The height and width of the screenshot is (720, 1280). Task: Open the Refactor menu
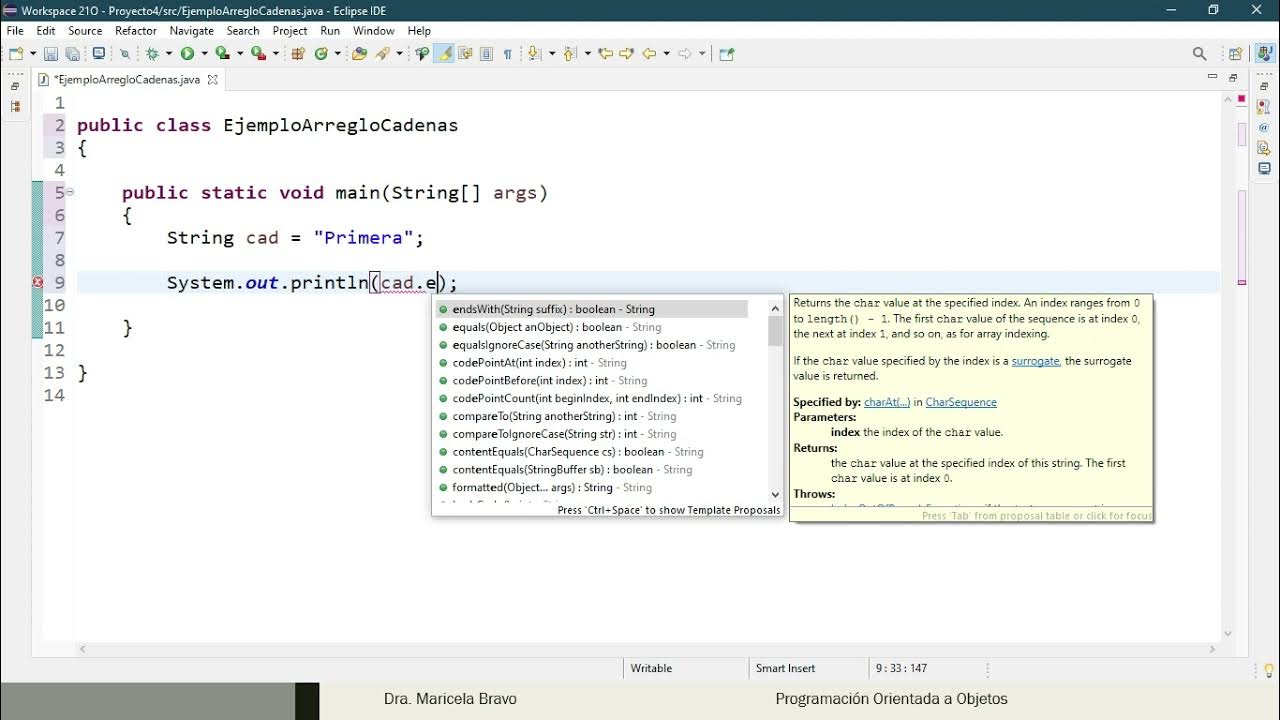tap(136, 31)
